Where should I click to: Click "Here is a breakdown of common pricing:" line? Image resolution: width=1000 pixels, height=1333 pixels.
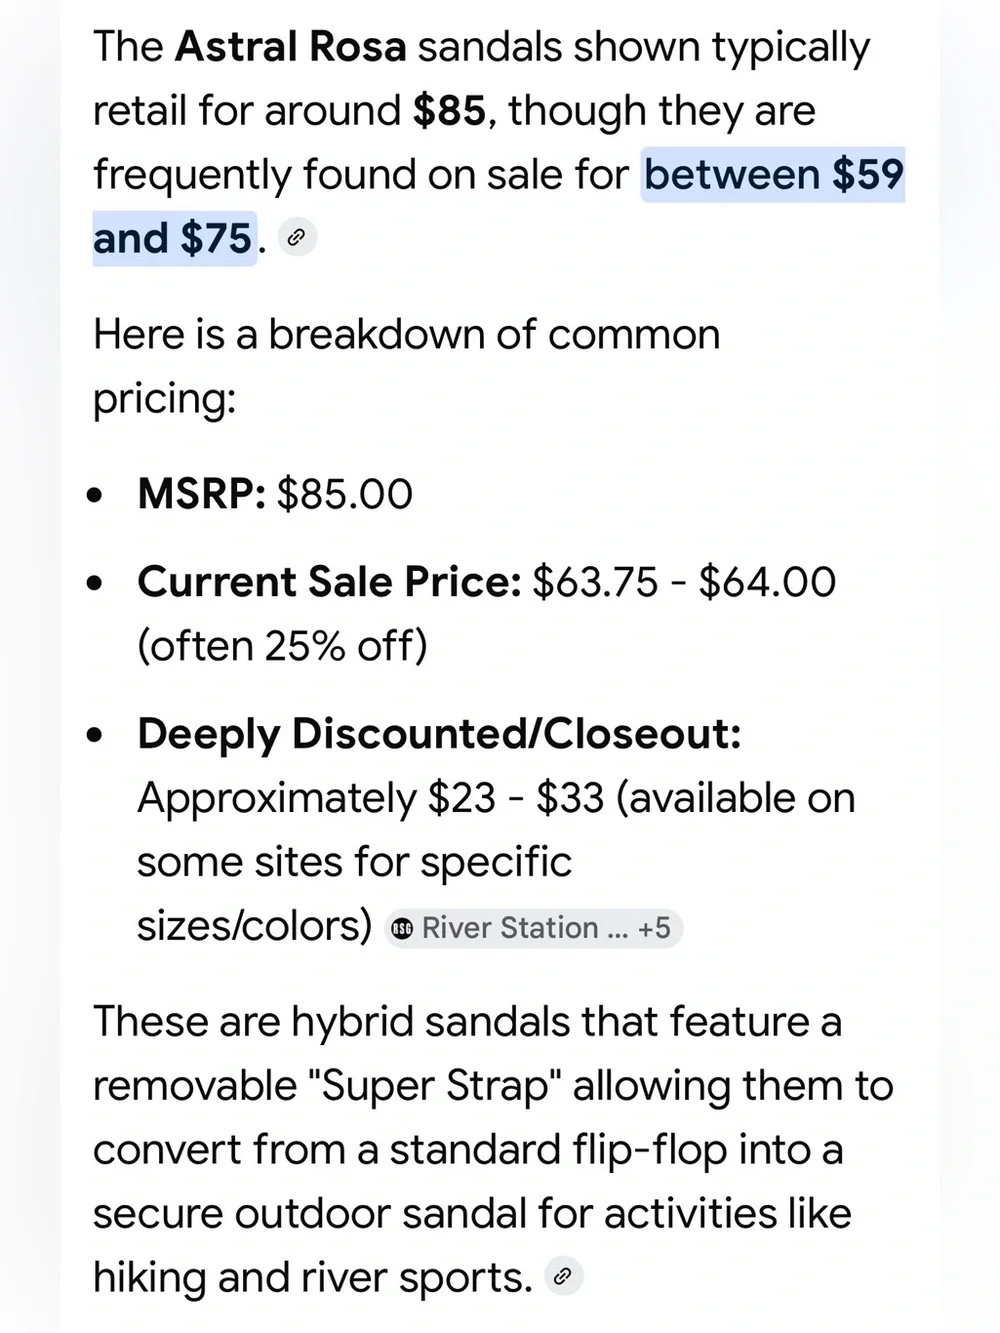coord(406,366)
